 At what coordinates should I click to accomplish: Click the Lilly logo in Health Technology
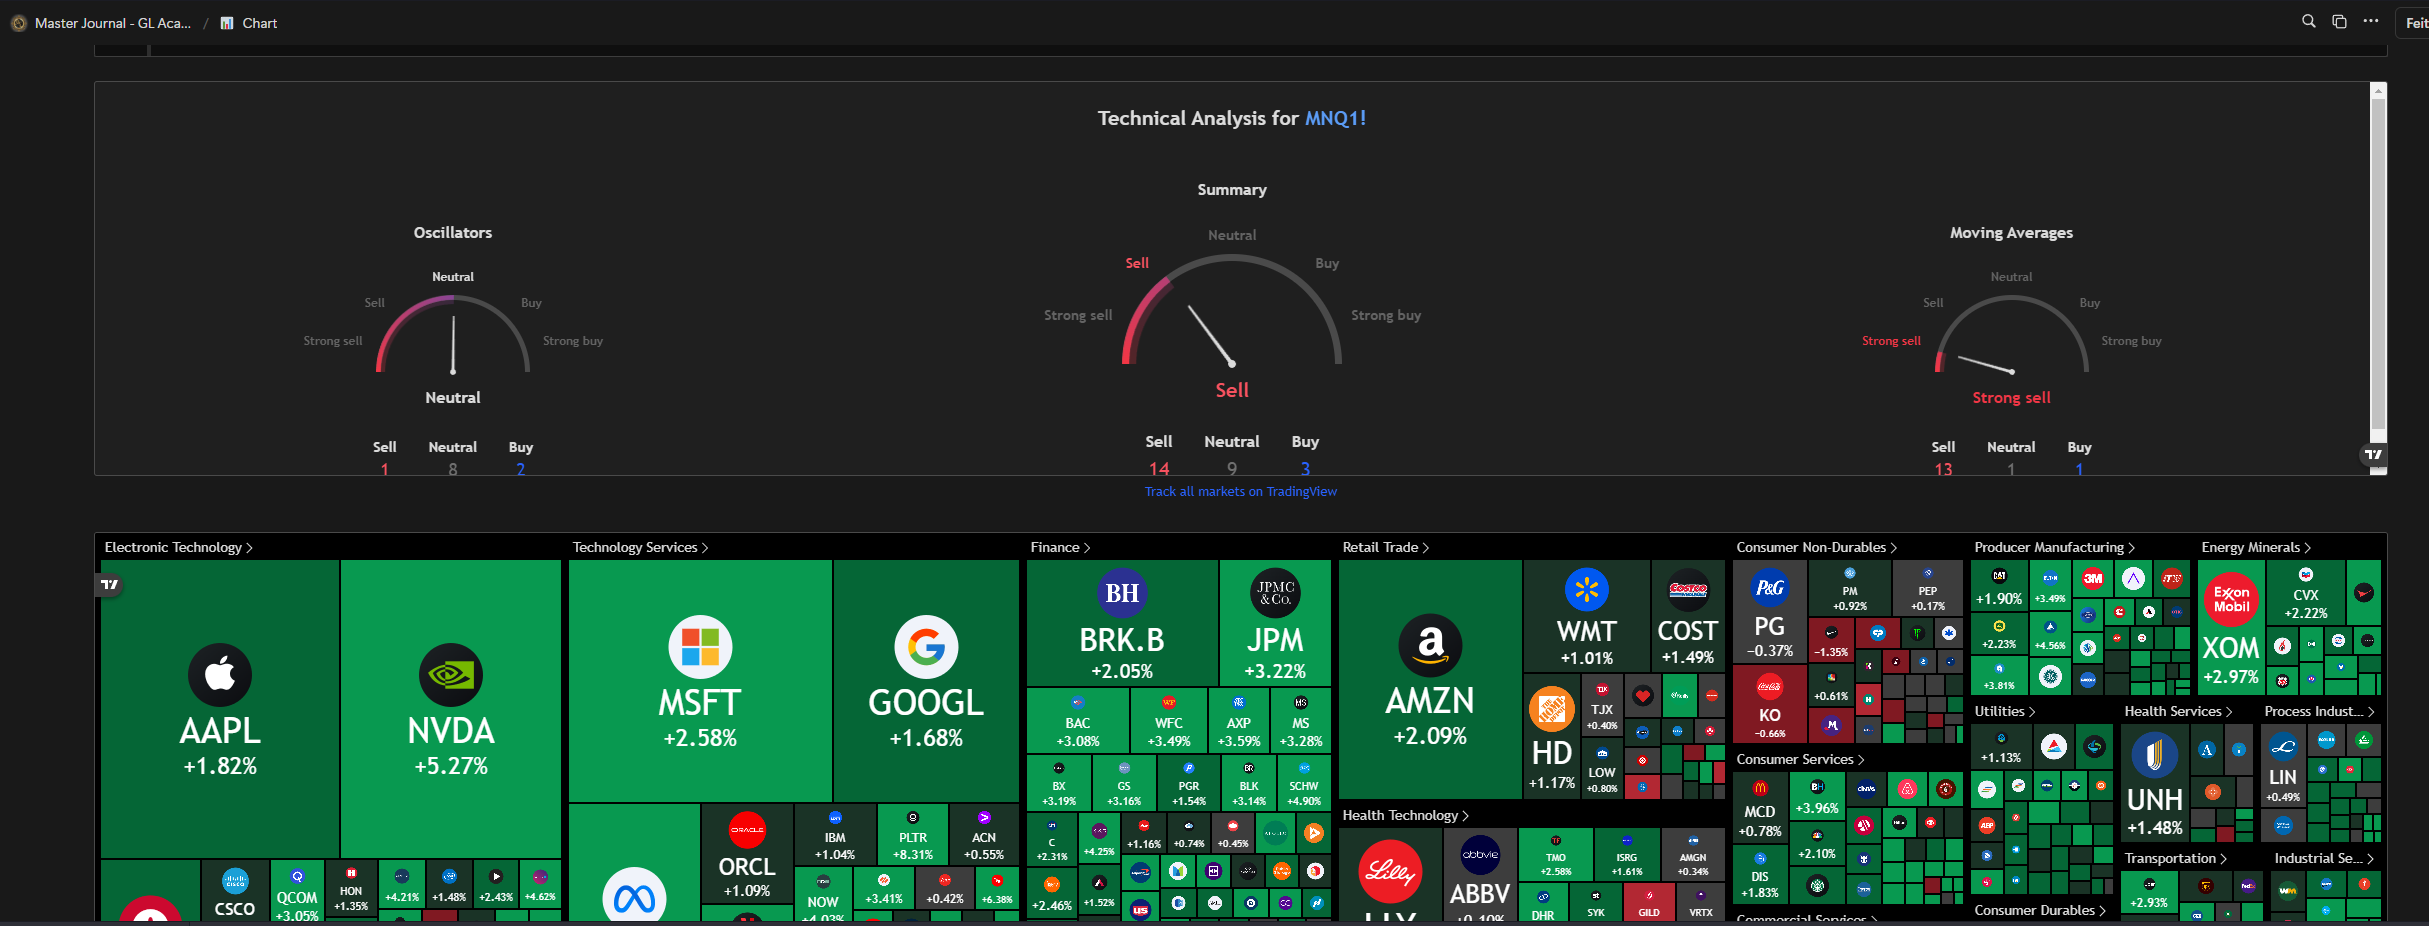1390,872
